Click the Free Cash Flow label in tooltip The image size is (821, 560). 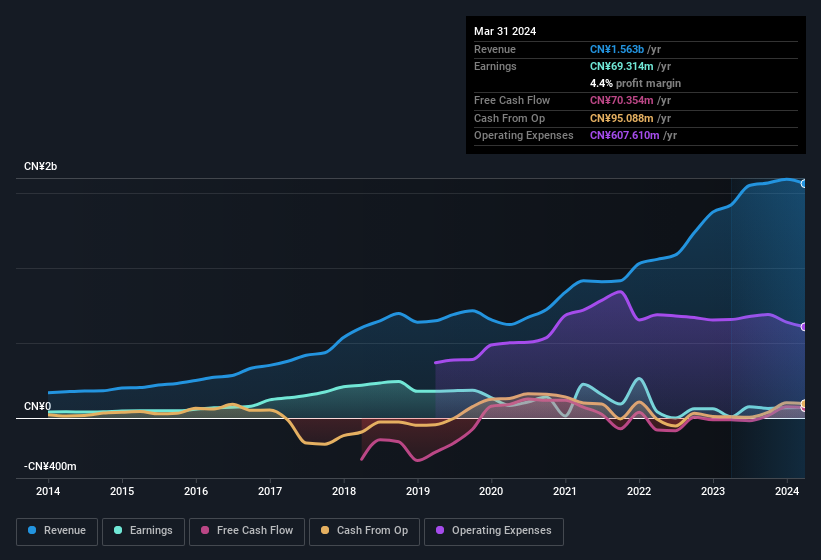pyautogui.click(x=512, y=100)
